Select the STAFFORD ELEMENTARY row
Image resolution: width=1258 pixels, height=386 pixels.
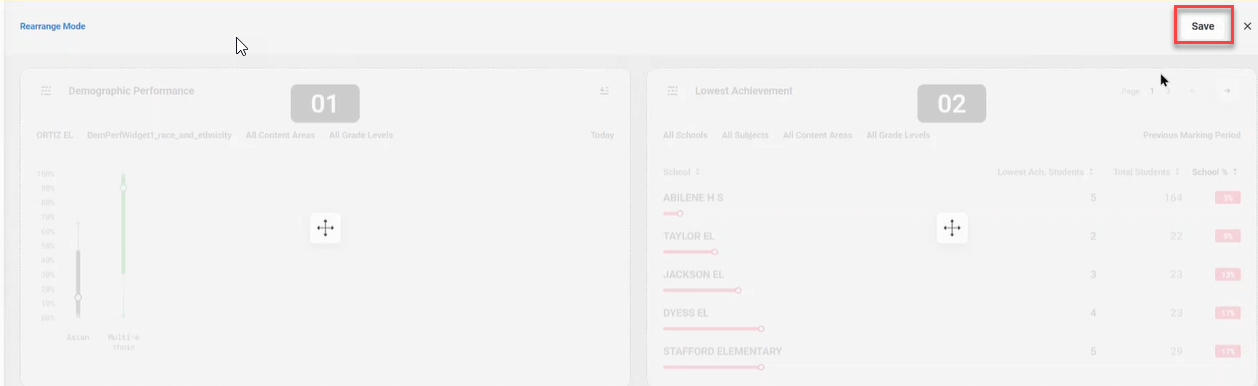951,356
